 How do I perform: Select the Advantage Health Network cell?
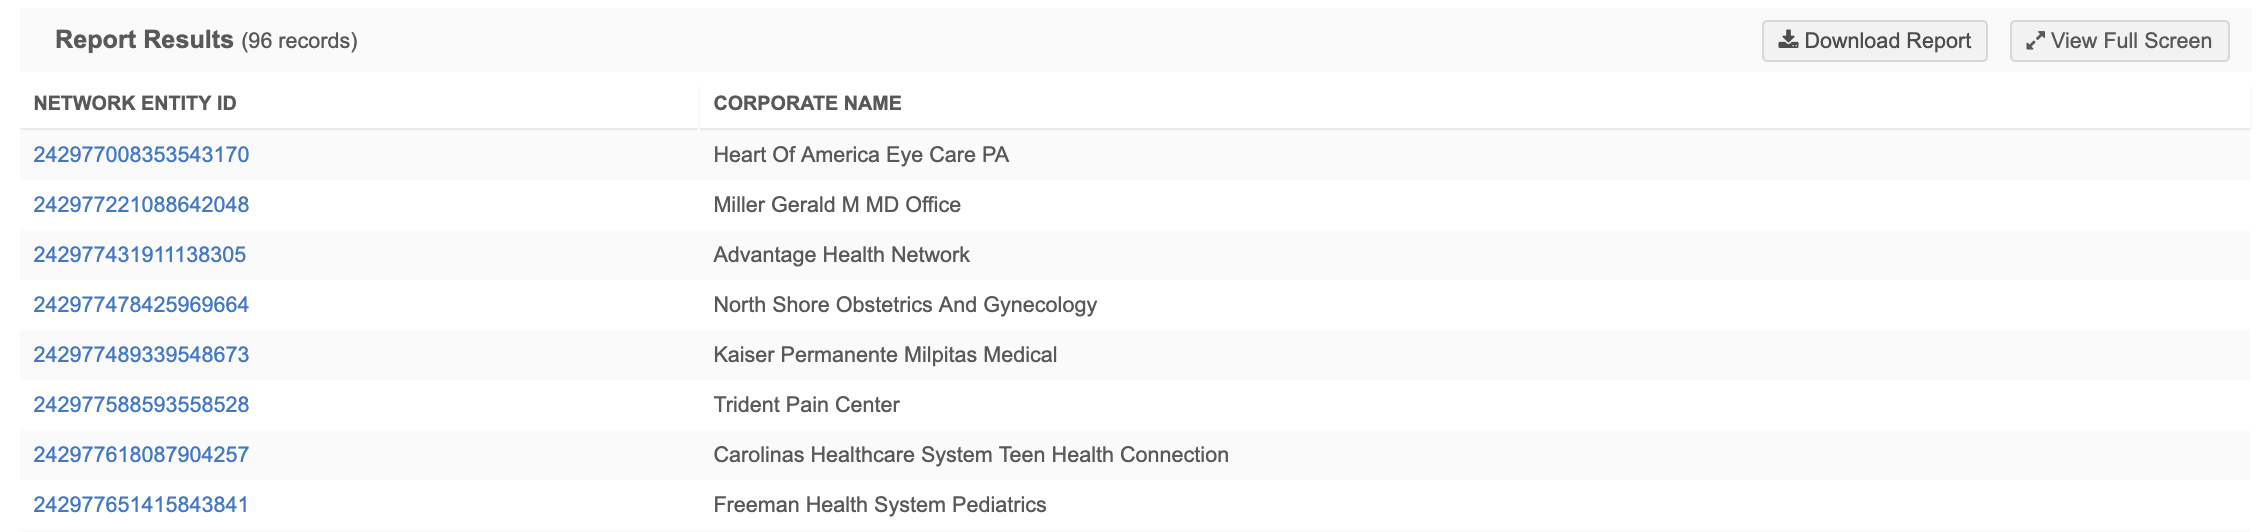click(x=841, y=255)
